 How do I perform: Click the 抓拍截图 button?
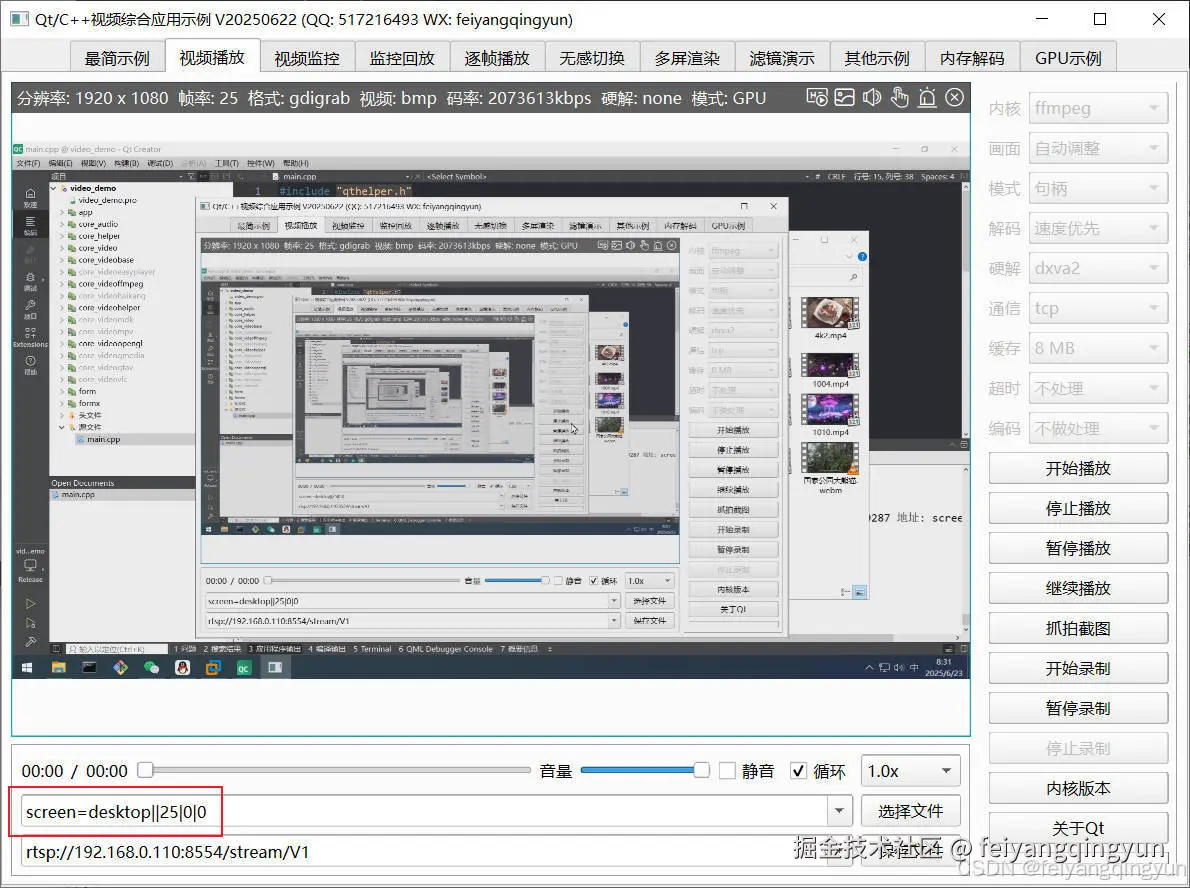click(x=1078, y=628)
